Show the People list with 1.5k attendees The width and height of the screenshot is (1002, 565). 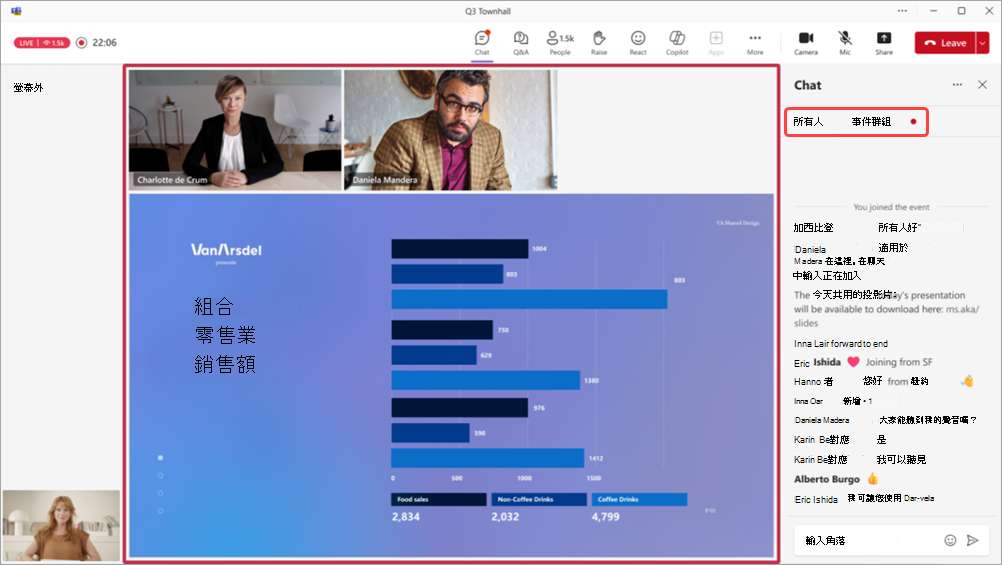560,43
